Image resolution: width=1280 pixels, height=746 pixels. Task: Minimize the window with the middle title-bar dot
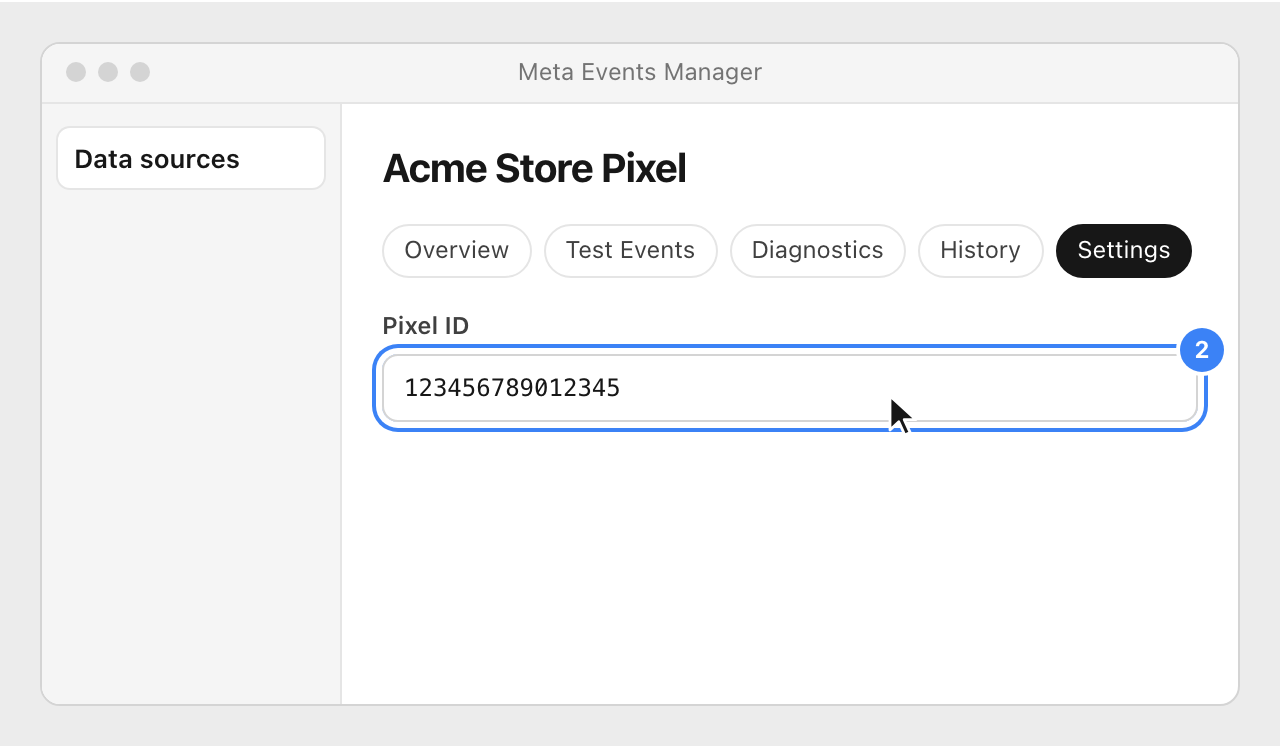(x=108, y=72)
